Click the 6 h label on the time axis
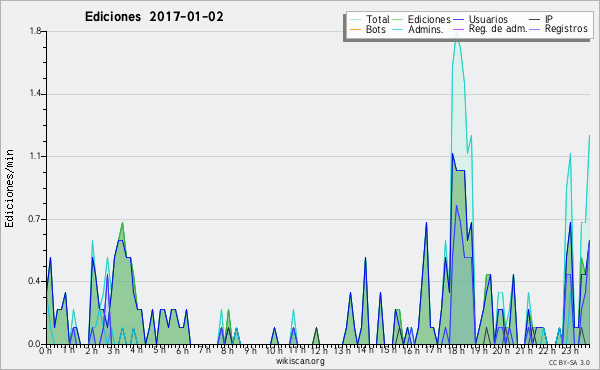Image resolution: width=600 pixels, height=370 pixels. tap(182, 350)
